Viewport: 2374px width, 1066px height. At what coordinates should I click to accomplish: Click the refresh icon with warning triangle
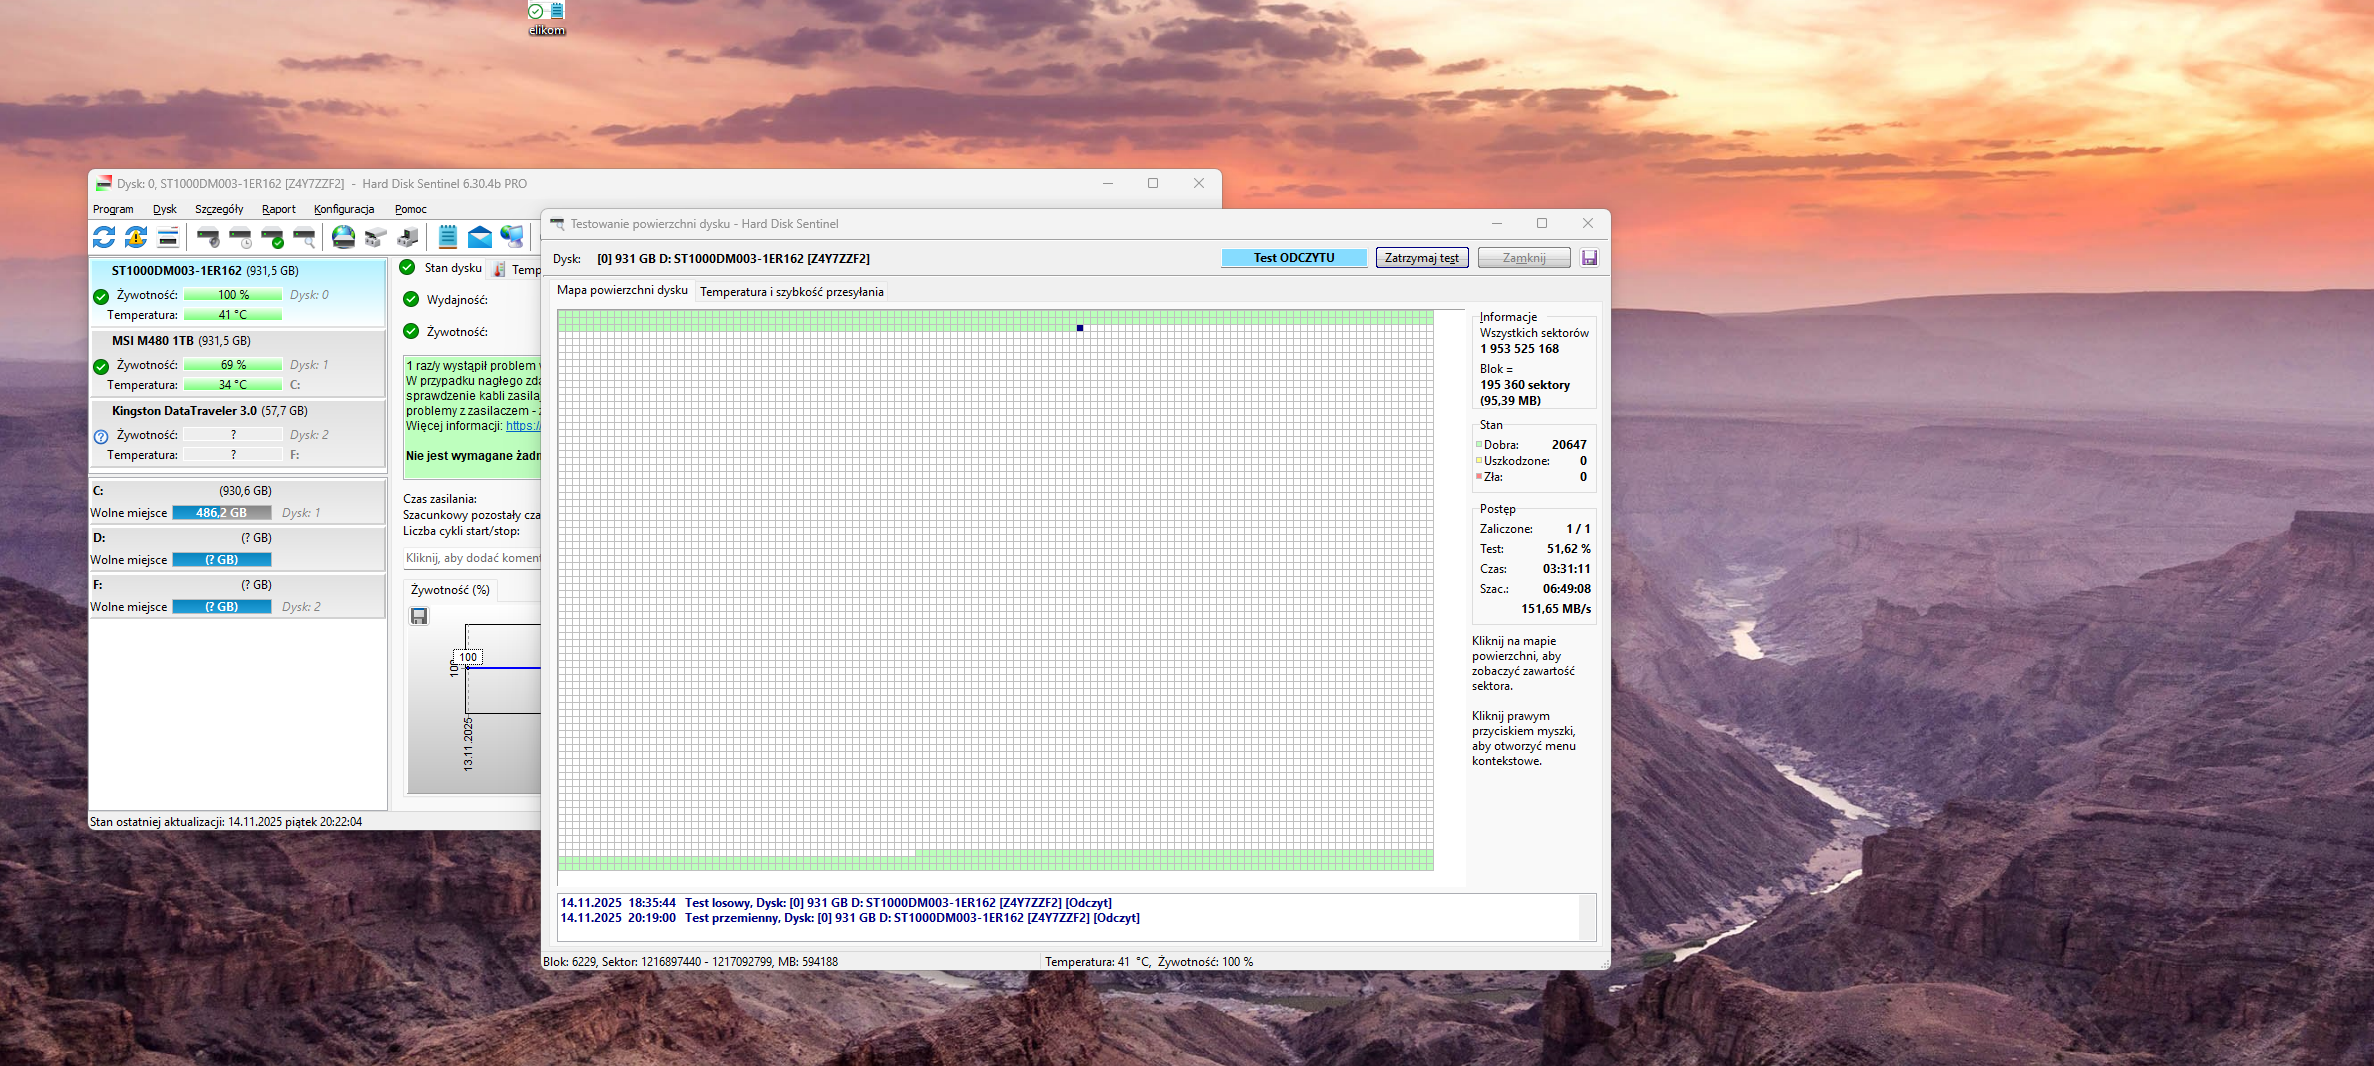(136, 237)
